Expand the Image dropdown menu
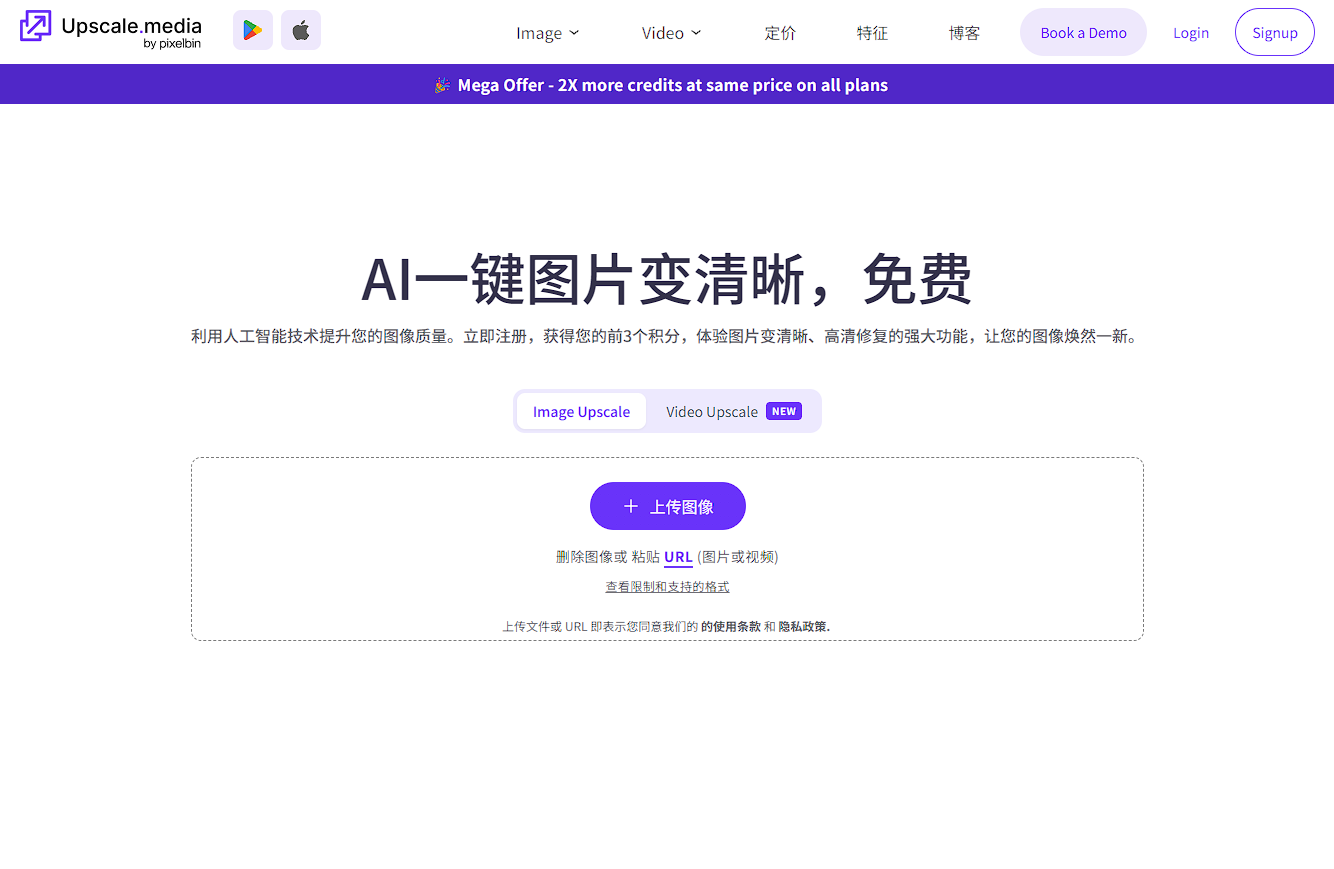This screenshot has width=1334, height=869. (548, 33)
